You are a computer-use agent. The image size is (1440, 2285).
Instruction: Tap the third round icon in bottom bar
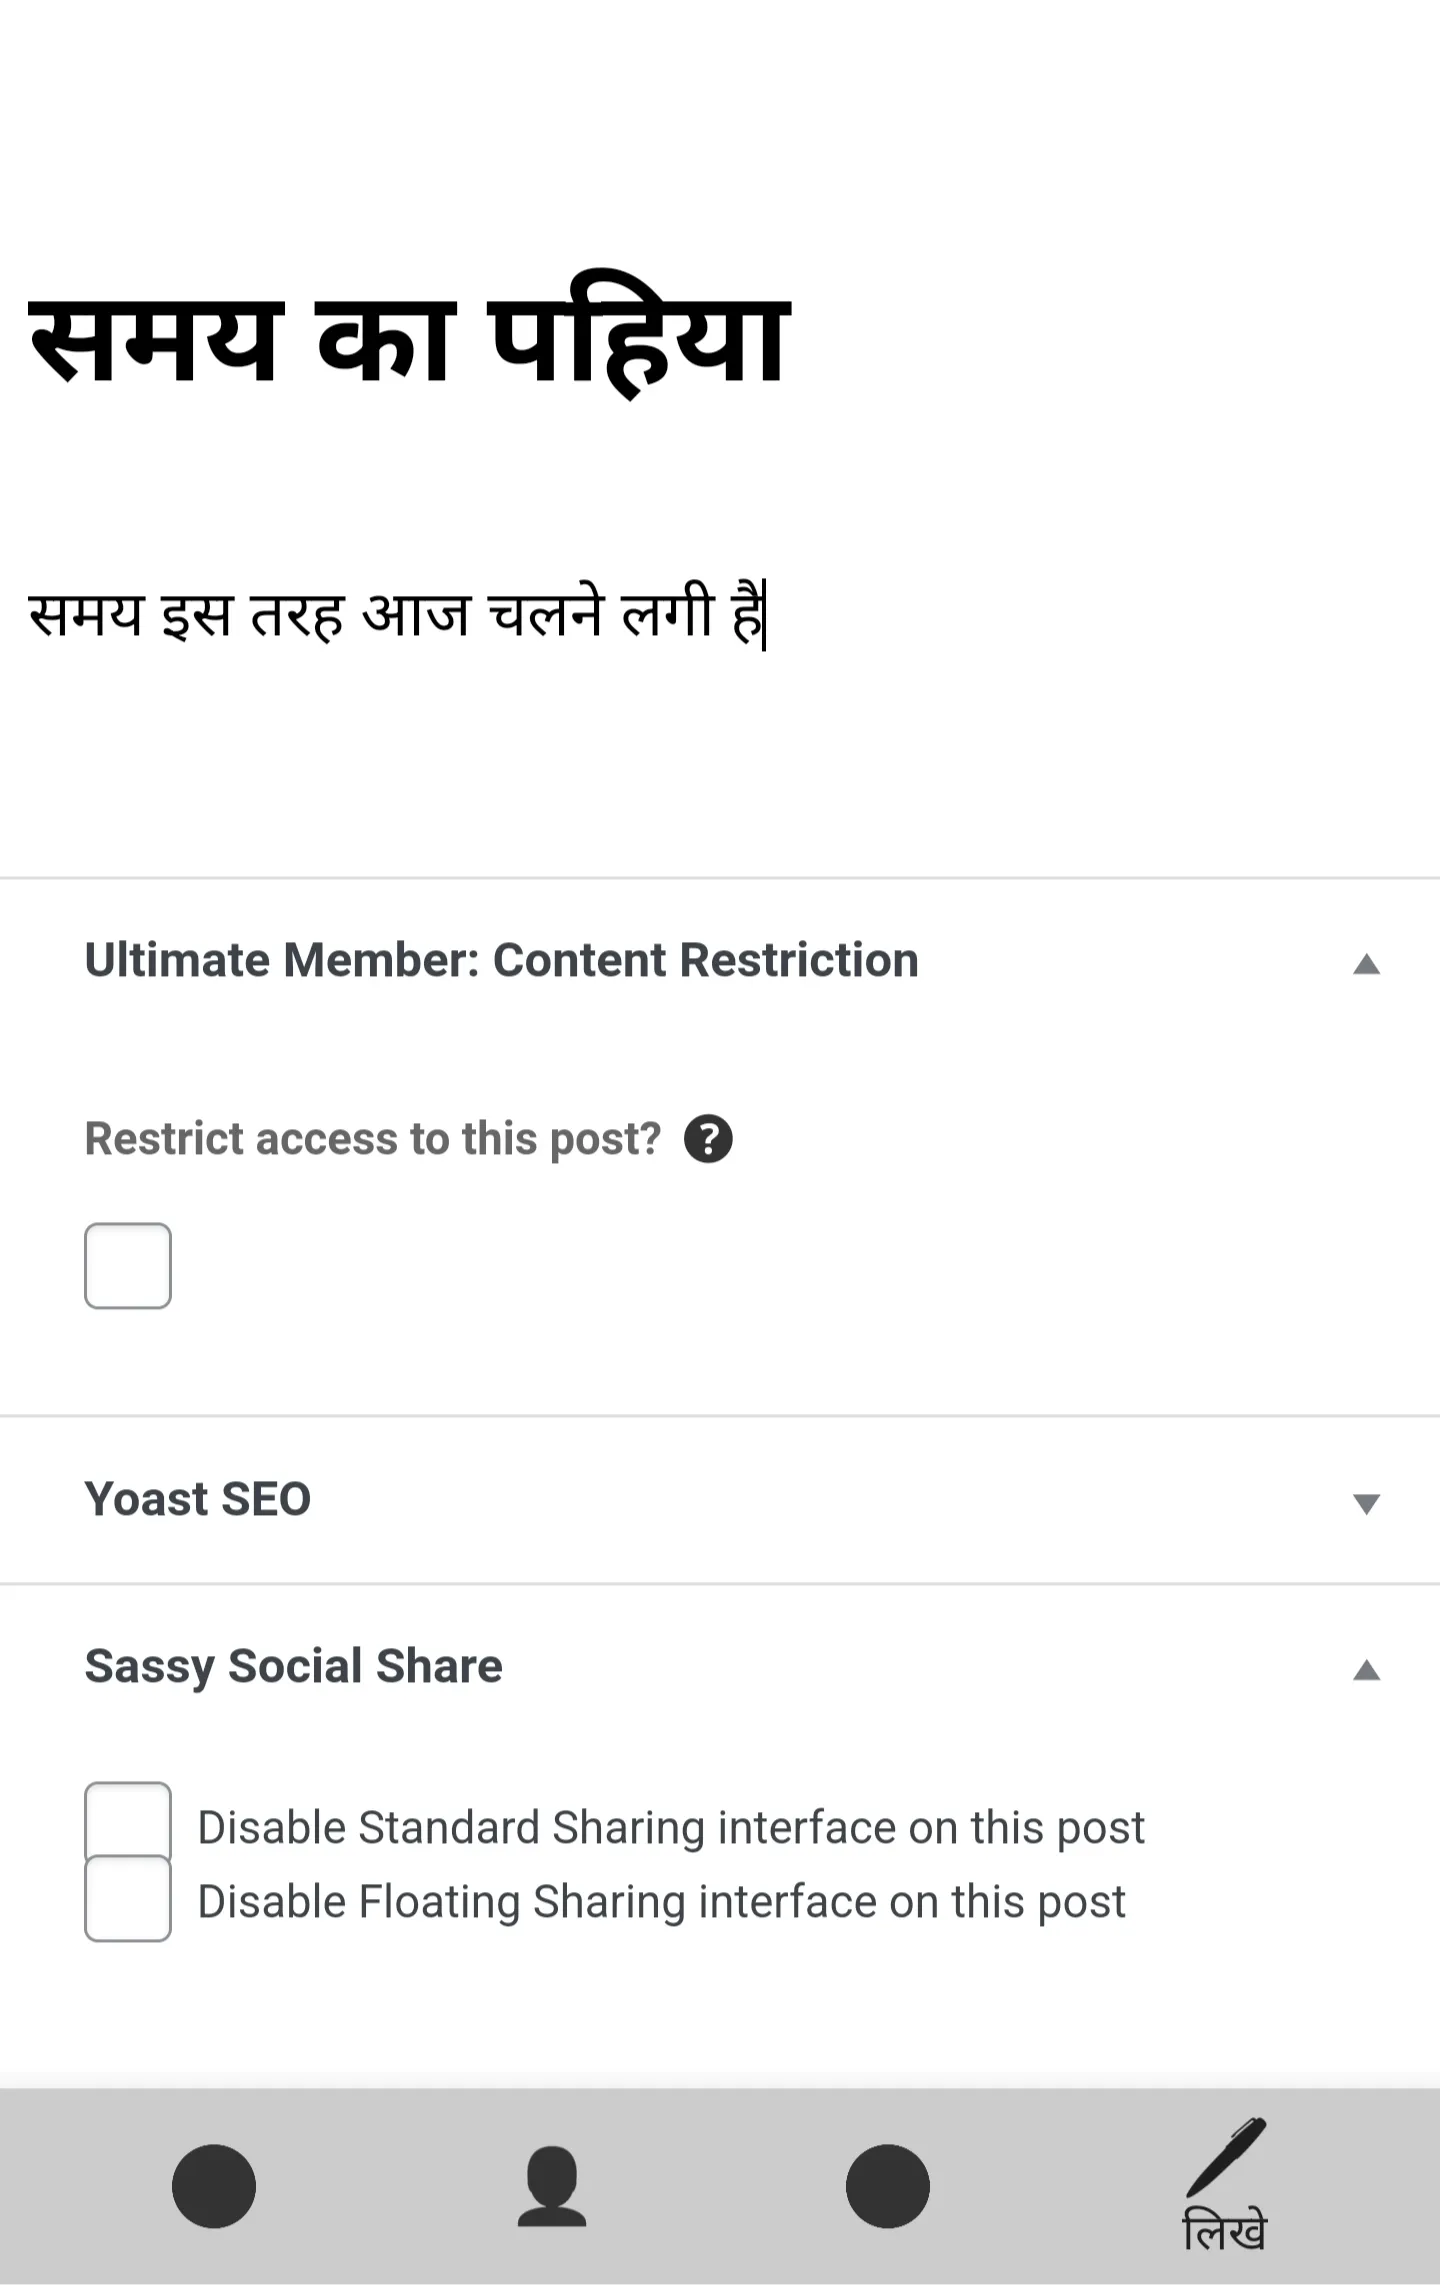(x=888, y=2186)
